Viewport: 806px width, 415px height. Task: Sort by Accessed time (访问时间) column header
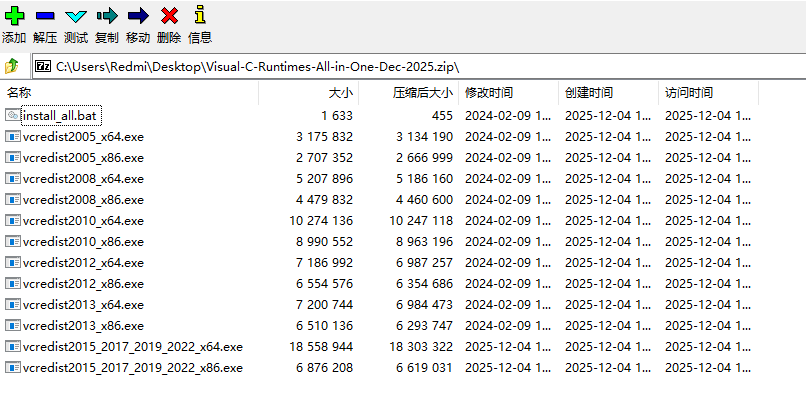708,93
